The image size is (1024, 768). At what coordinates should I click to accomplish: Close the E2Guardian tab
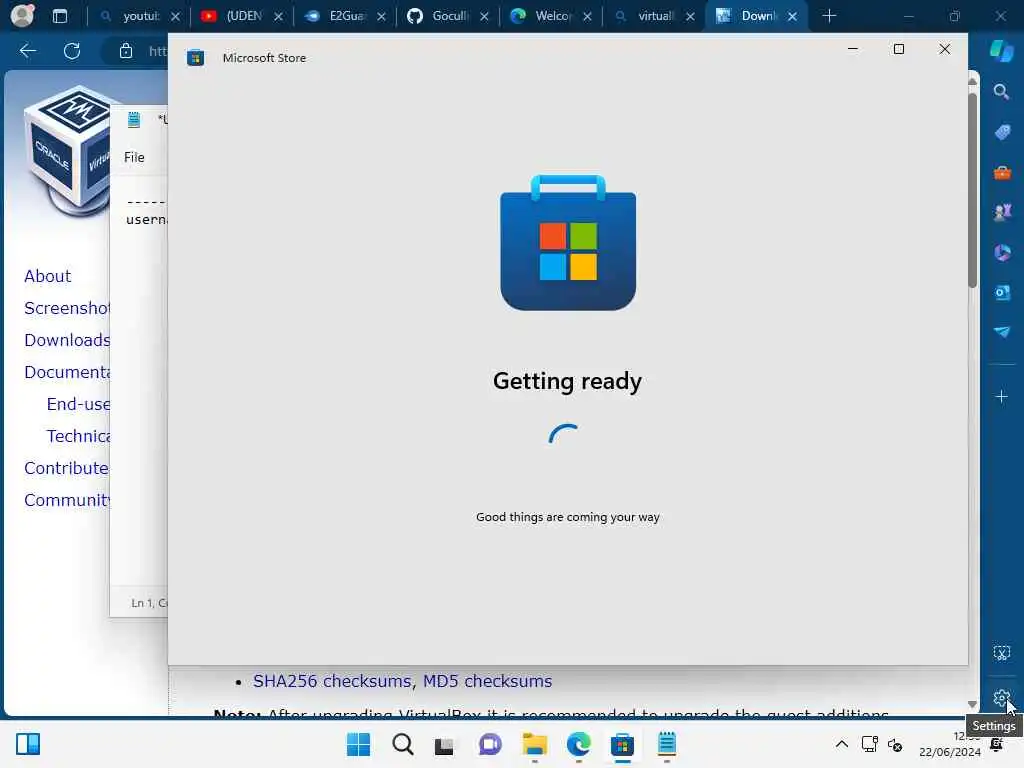[x=381, y=16]
